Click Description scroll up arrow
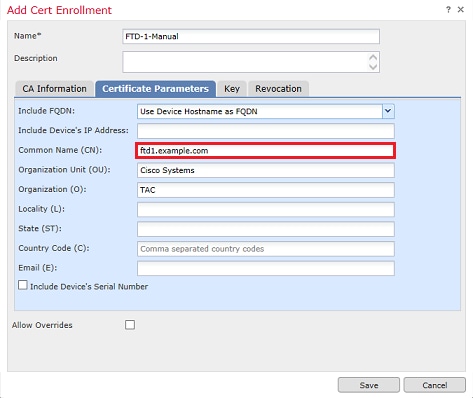473x398 pixels. click(x=373, y=57)
